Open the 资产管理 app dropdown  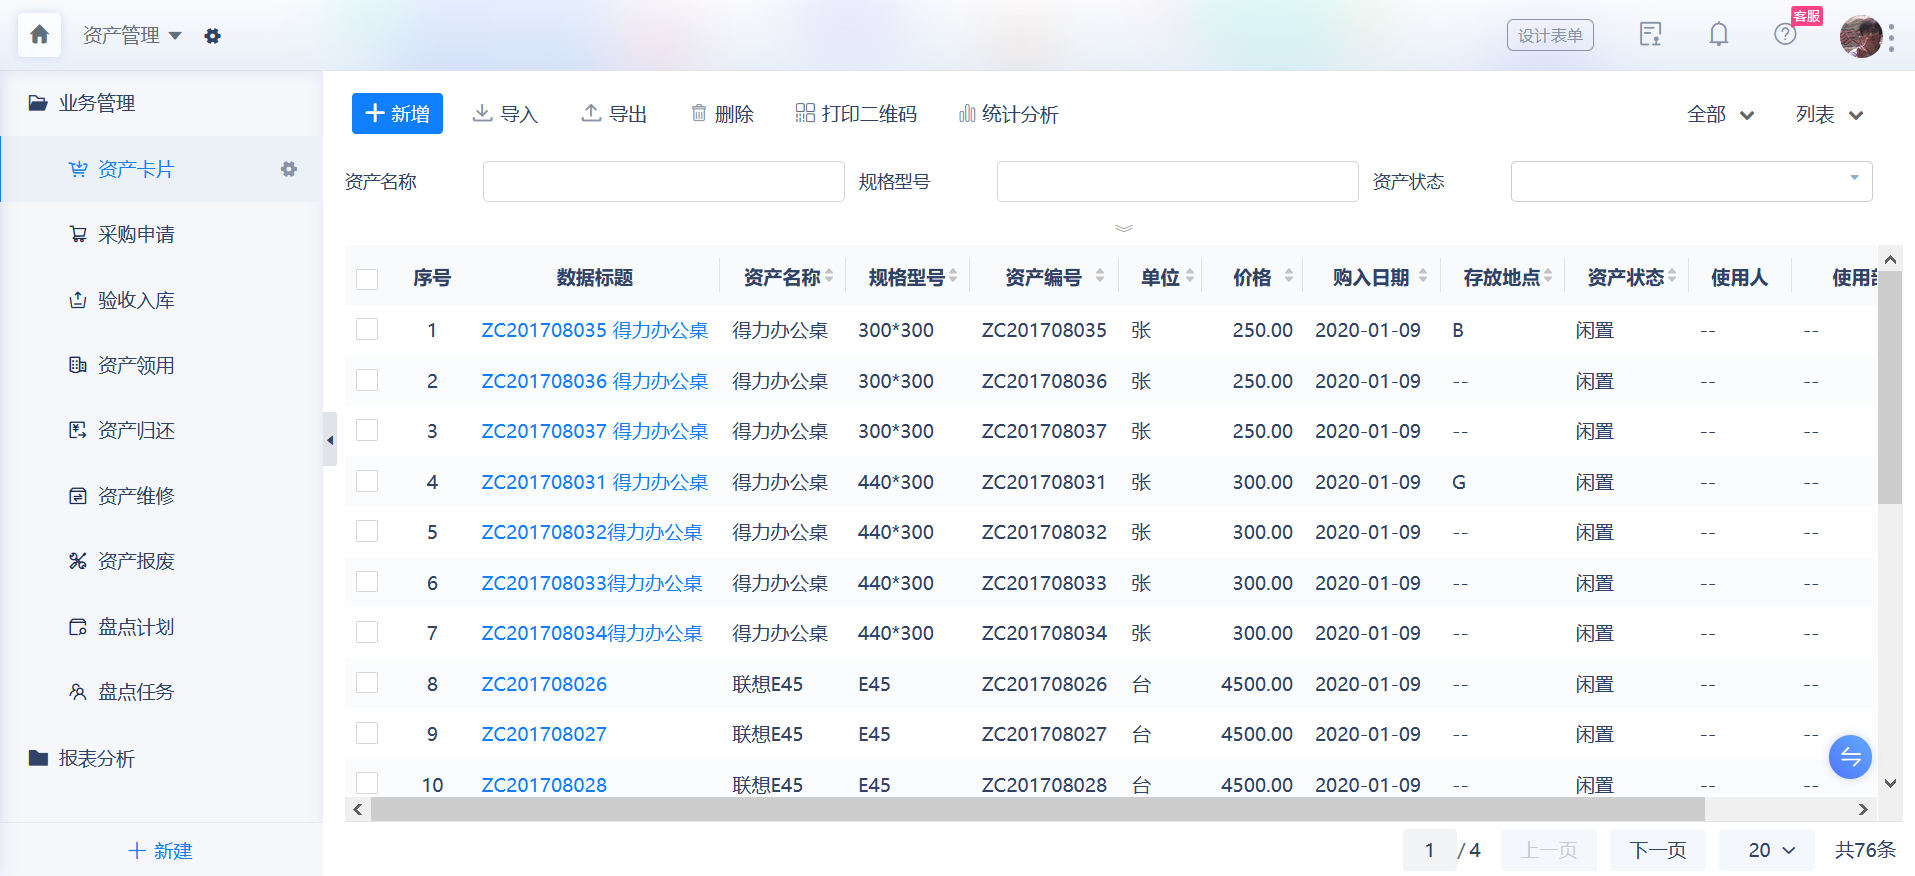132,36
